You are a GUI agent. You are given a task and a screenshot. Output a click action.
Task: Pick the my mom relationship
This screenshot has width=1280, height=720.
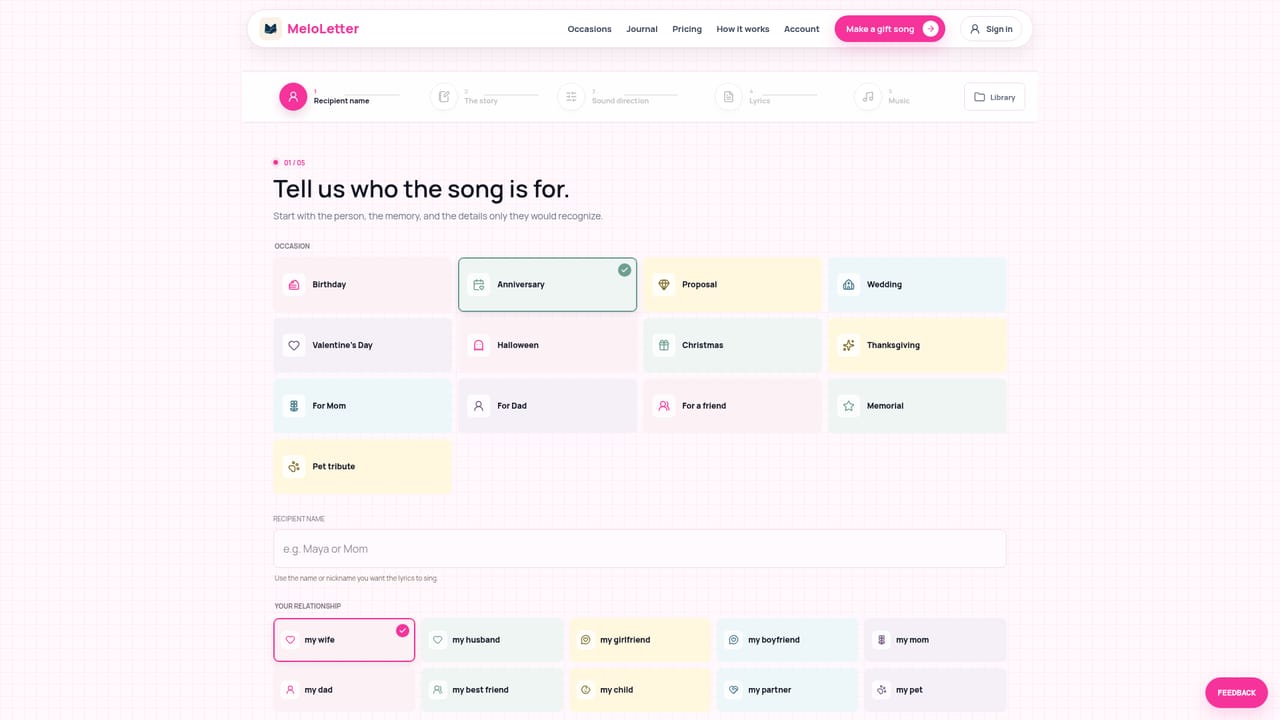[x=935, y=640]
